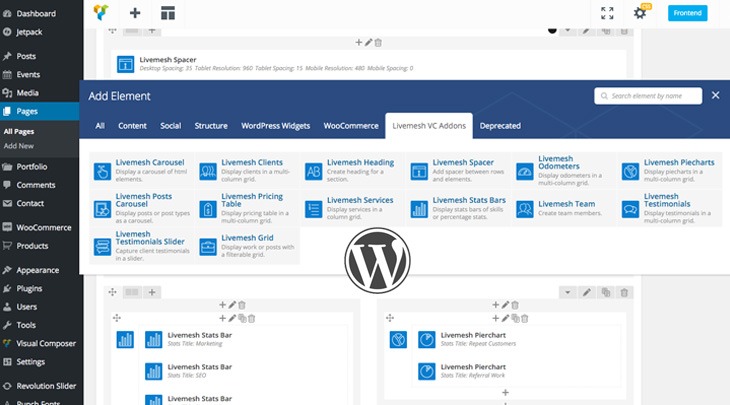
Task: Expand the row dropdown arrow above Piechart column
Action: tap(567, 292)
